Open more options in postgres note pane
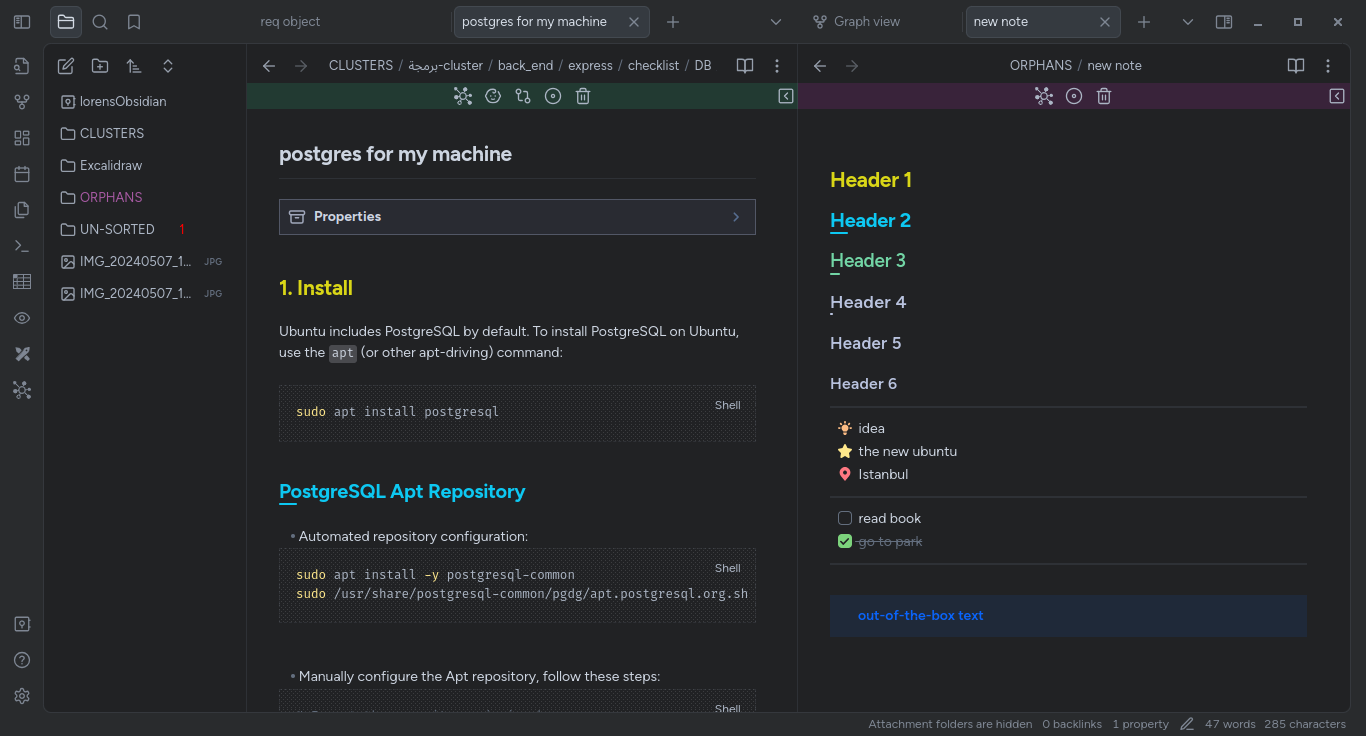The width and height of the screenshot is (1366, 736). (777, 66)
